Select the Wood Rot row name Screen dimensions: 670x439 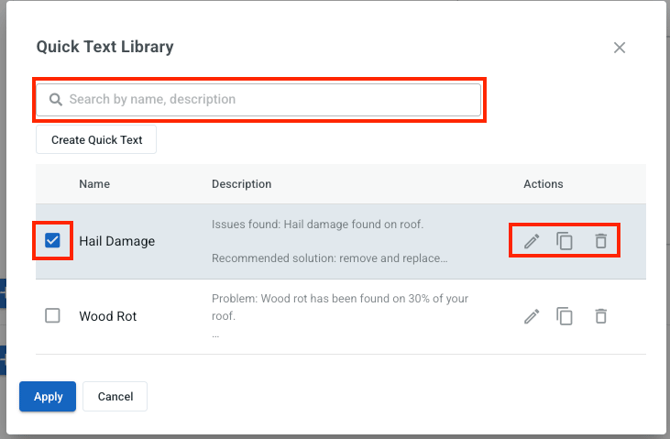[108, 316]
